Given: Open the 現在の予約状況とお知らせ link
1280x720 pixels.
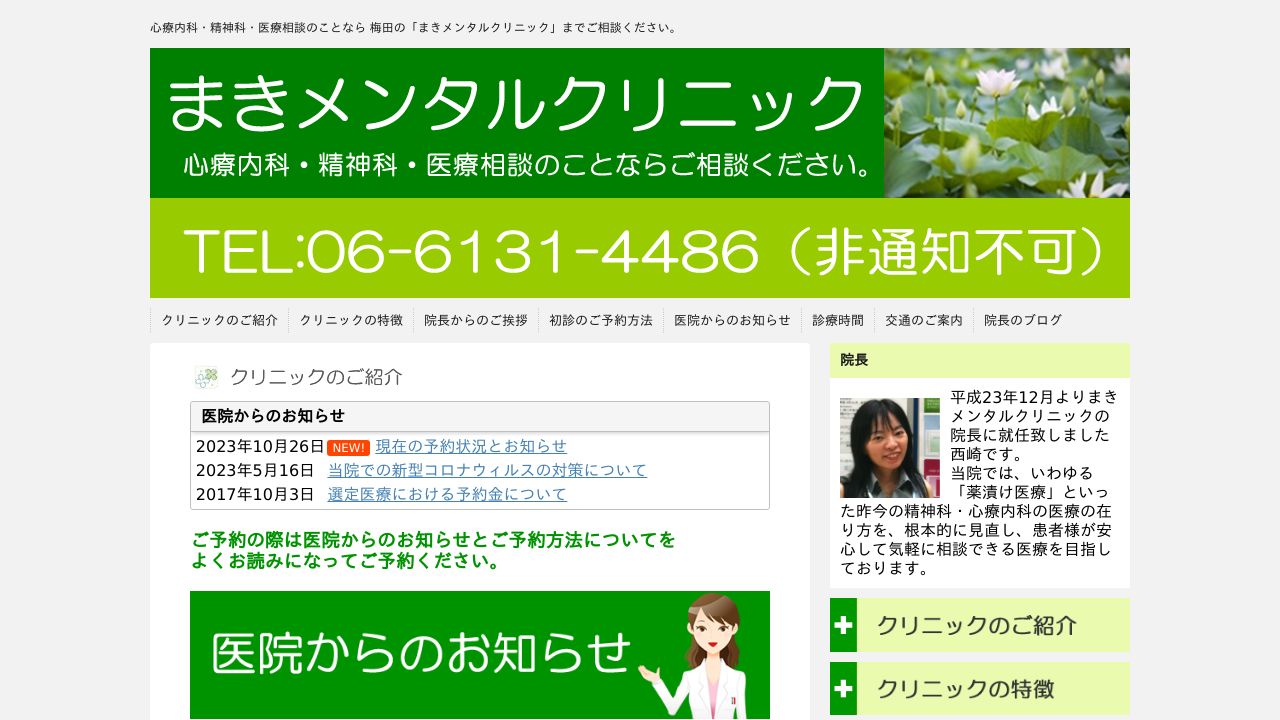Looking at the screenshot, I should 470,446.
